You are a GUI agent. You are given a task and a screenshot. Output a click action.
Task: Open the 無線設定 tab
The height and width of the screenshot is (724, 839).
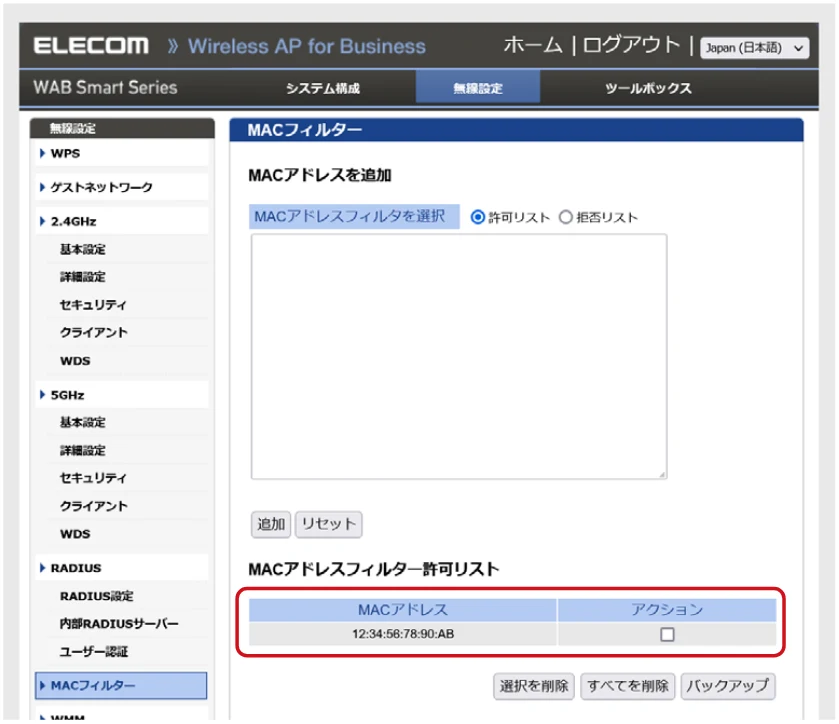(477, 88)
